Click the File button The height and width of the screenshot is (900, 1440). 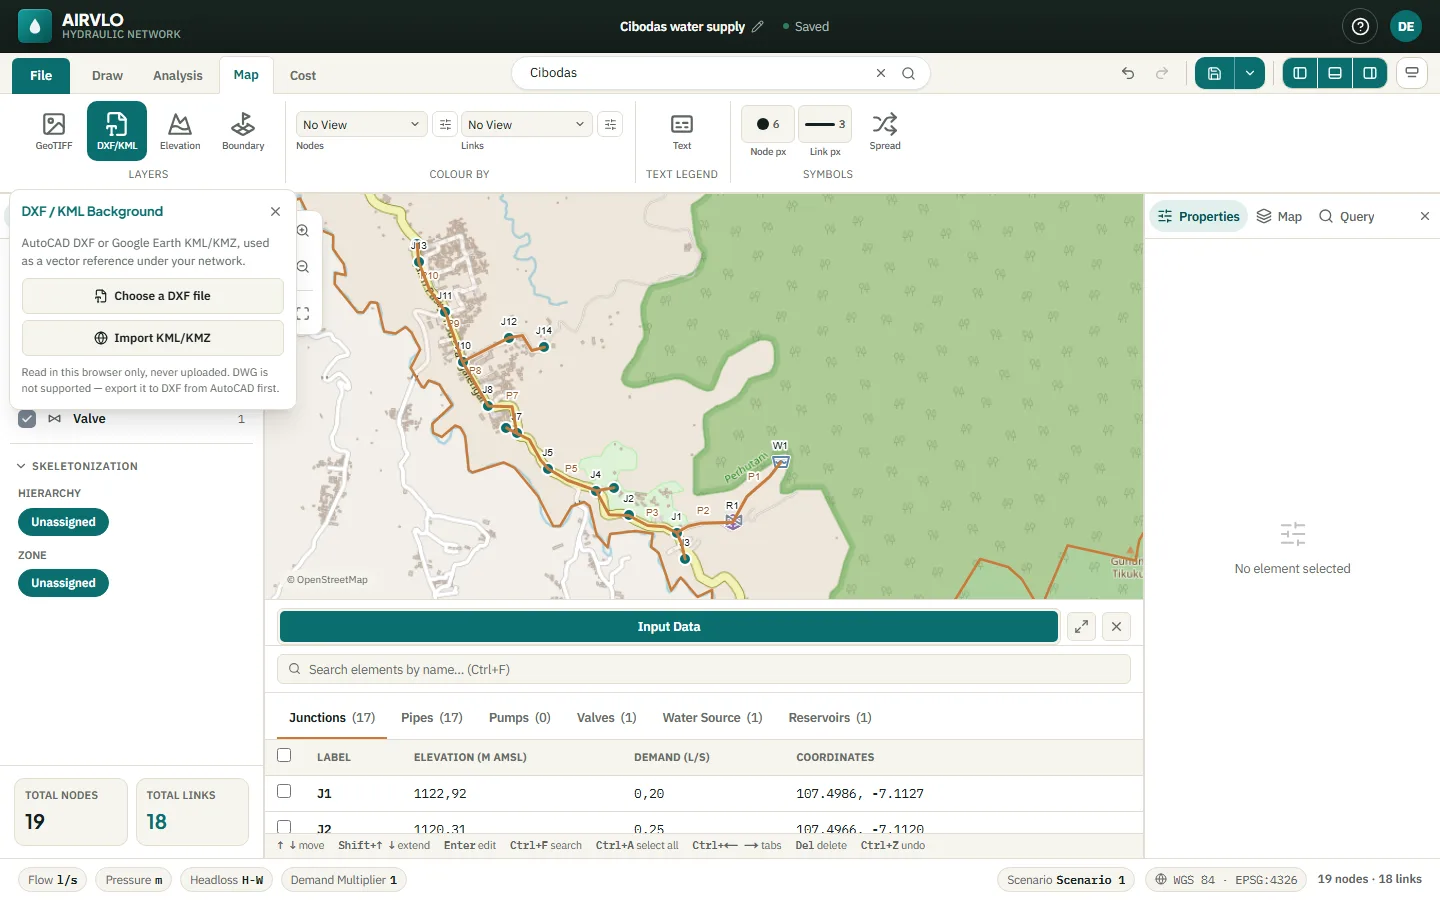(x=41, y=76)
